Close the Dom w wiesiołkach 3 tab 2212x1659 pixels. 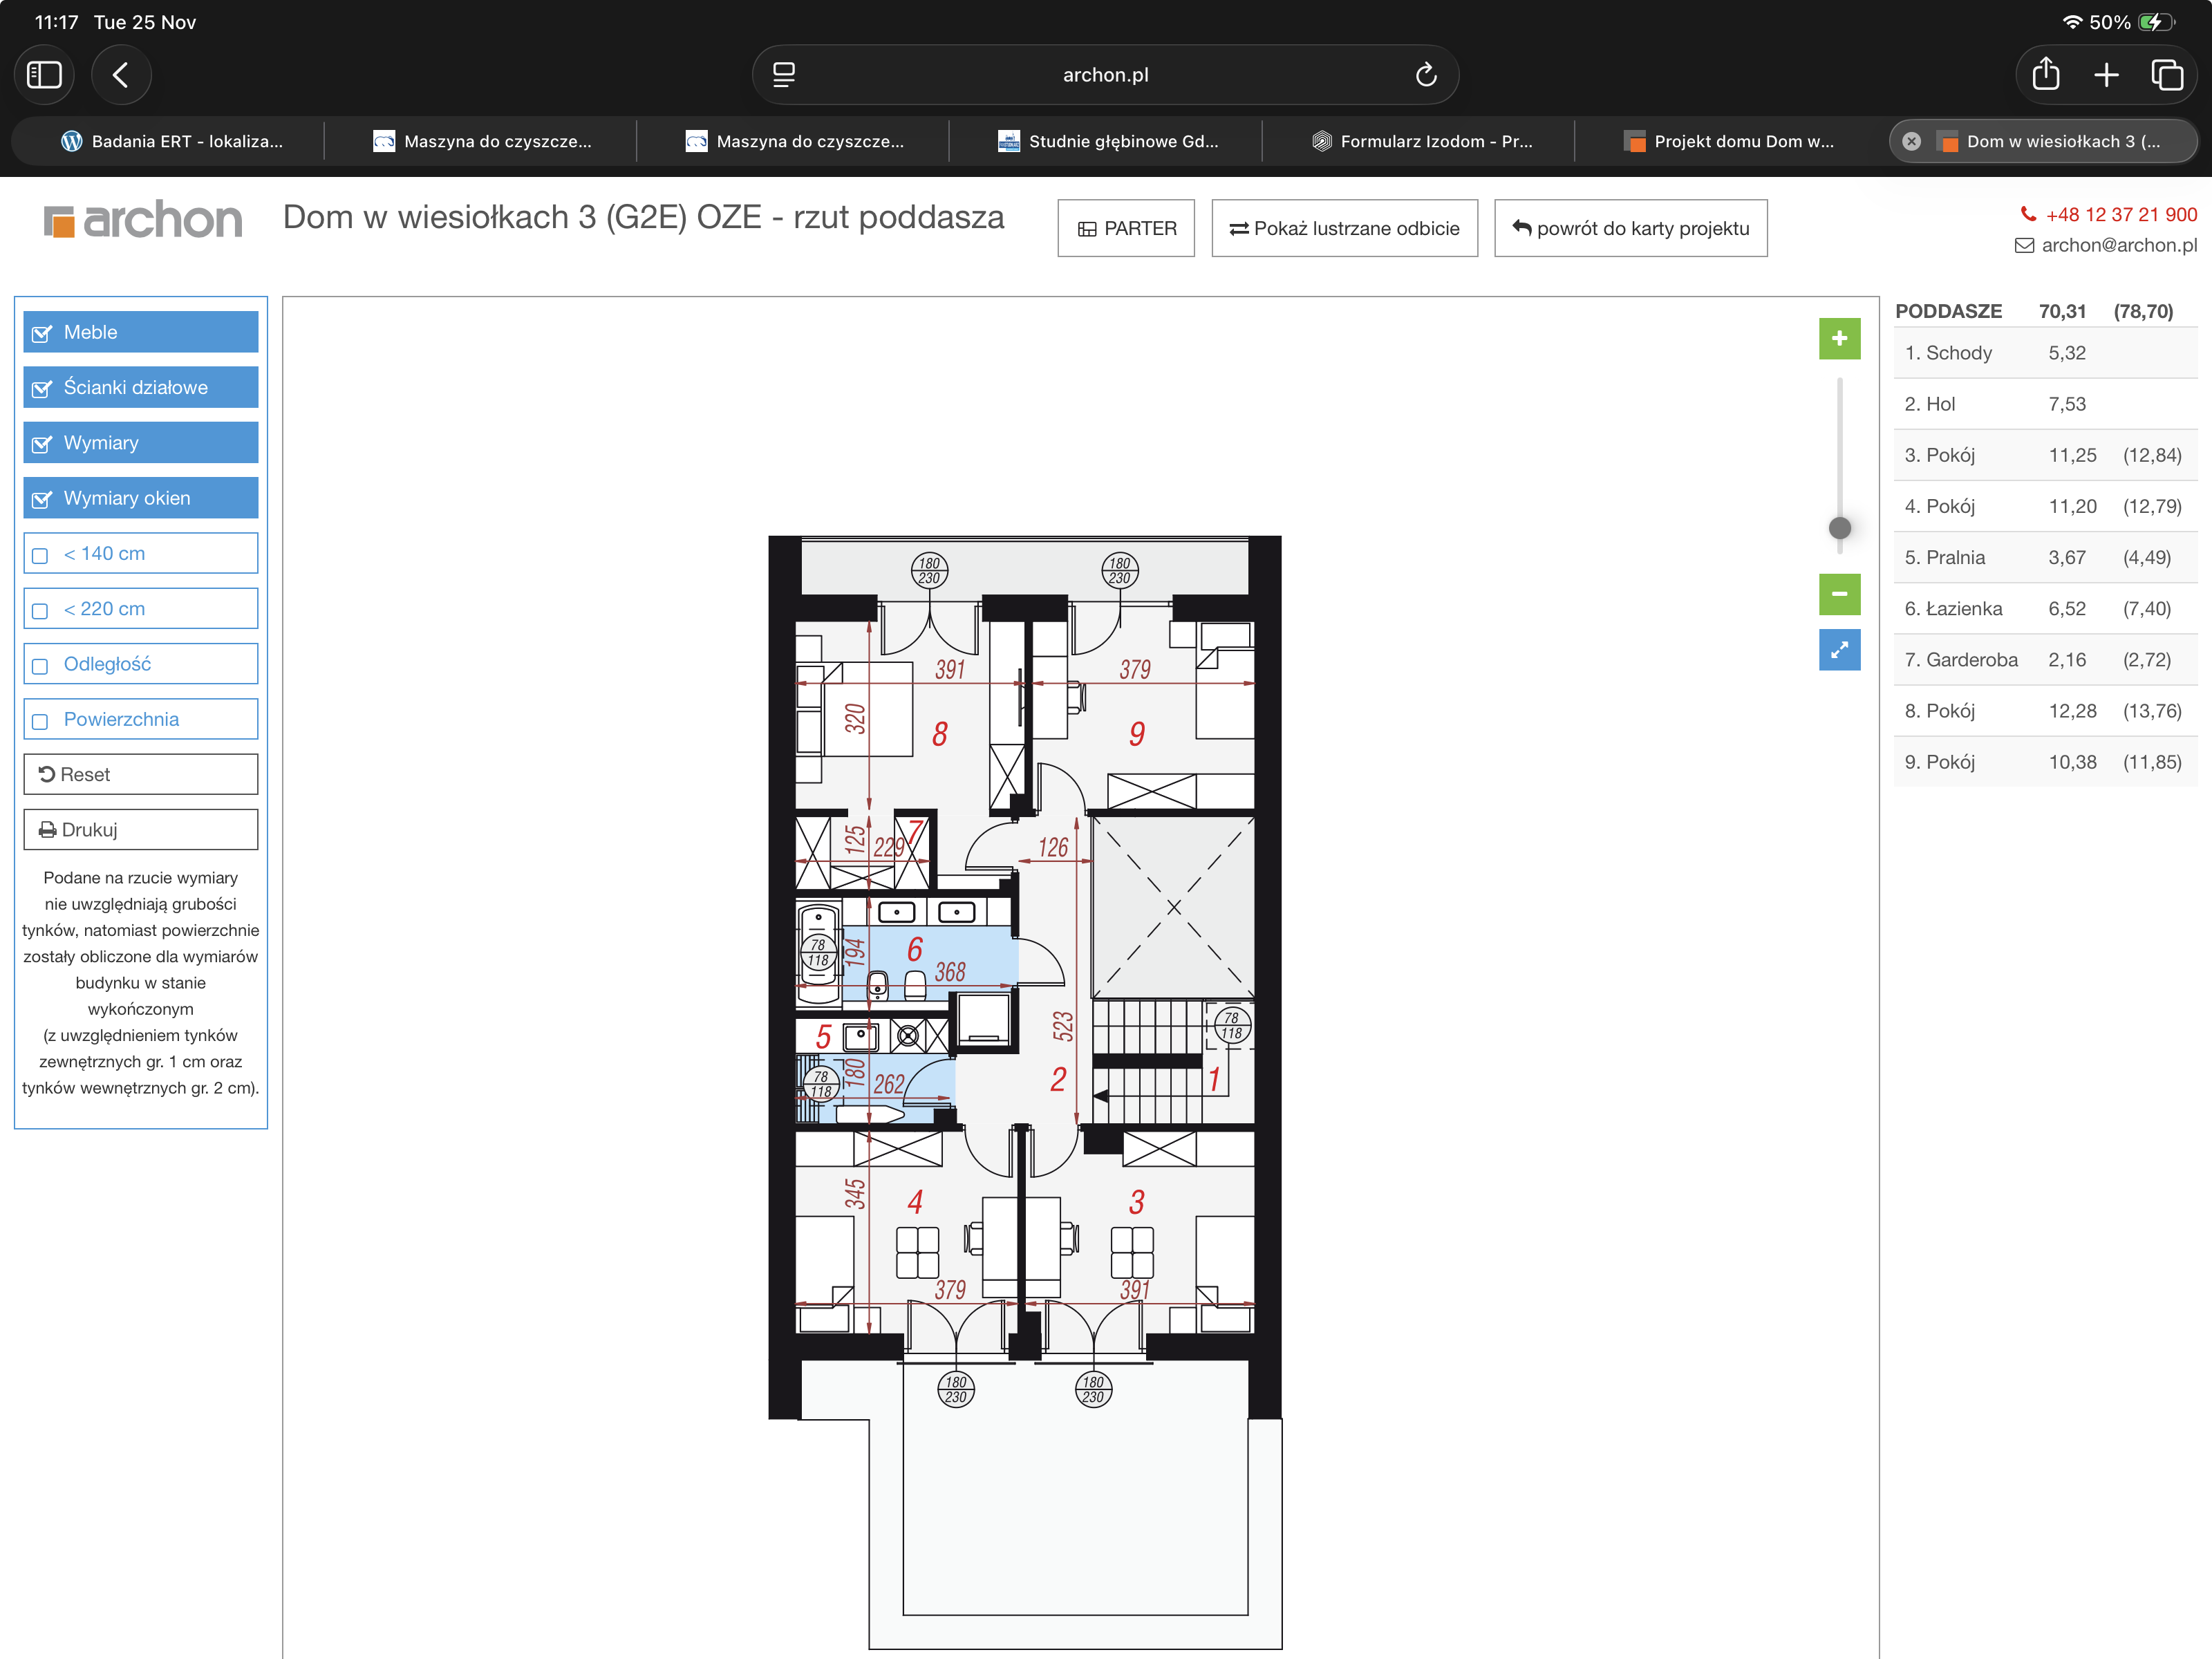click(1911, 141)
